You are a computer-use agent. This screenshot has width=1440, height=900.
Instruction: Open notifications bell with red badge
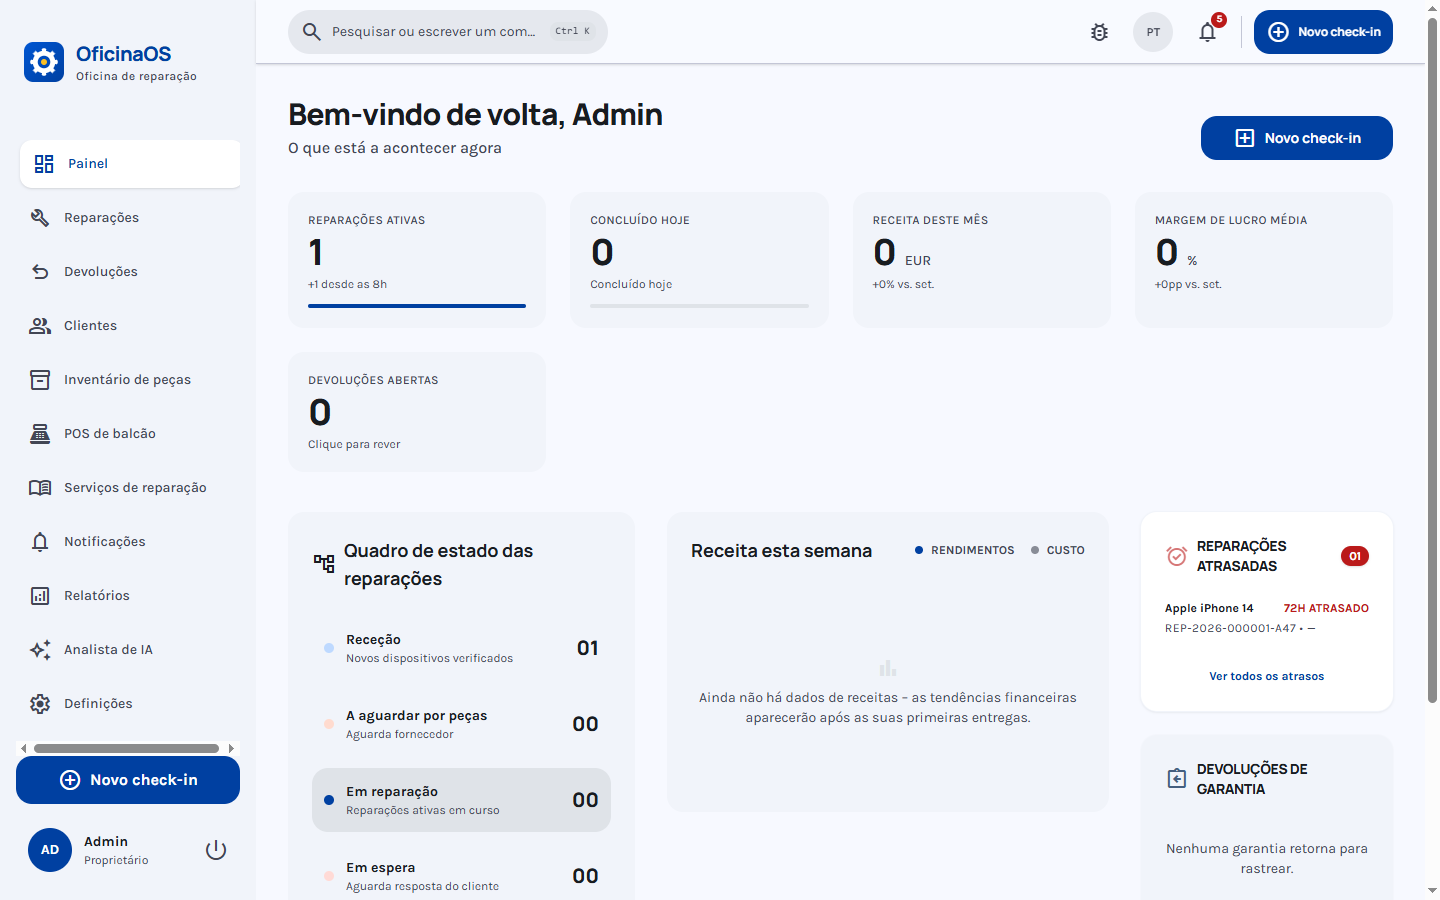(1208, 32)
